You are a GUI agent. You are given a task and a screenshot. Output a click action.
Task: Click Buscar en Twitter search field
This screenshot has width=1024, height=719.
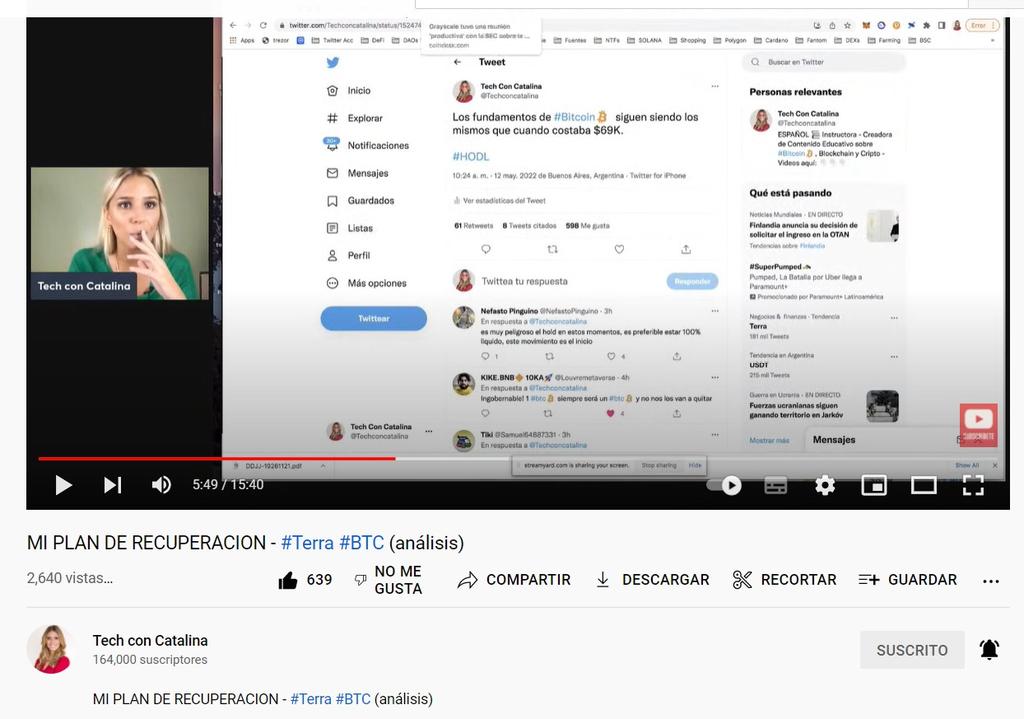pos(824,62)
